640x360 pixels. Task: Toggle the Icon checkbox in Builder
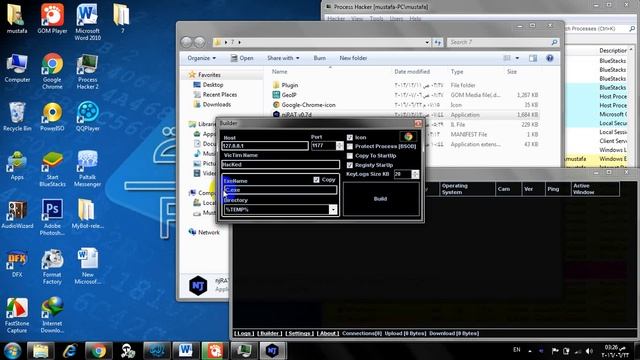pos(350,137)
